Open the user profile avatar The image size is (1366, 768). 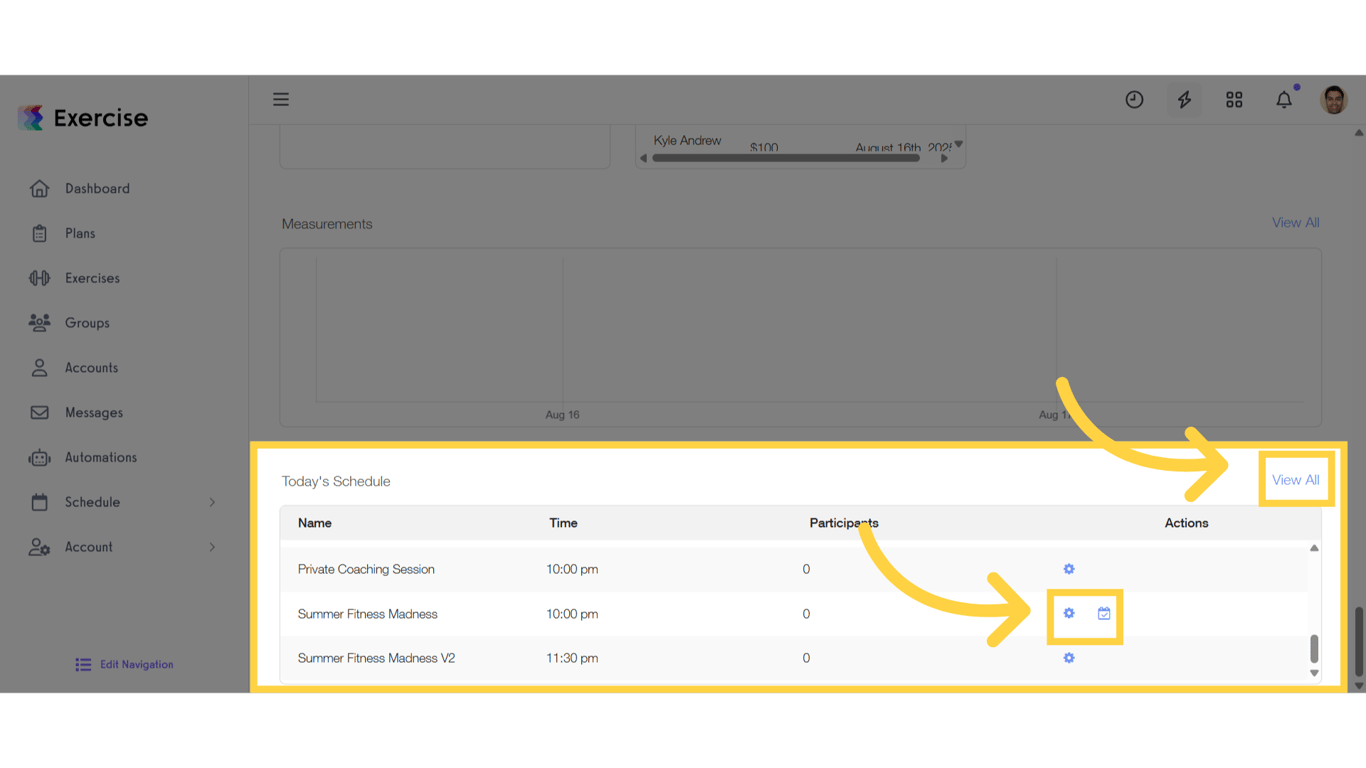point(1334,100)
